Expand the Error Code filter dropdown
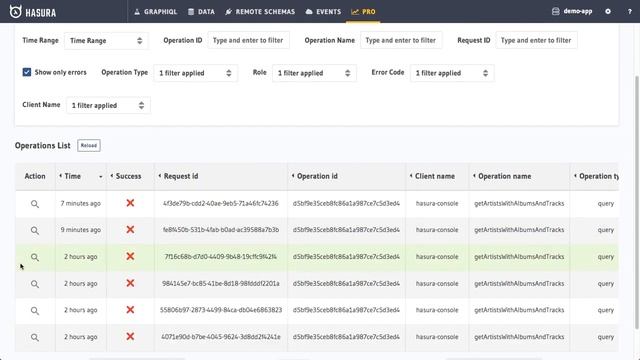Image resolution: width=640 pixels, height=360 pixels. click(452, 73)
